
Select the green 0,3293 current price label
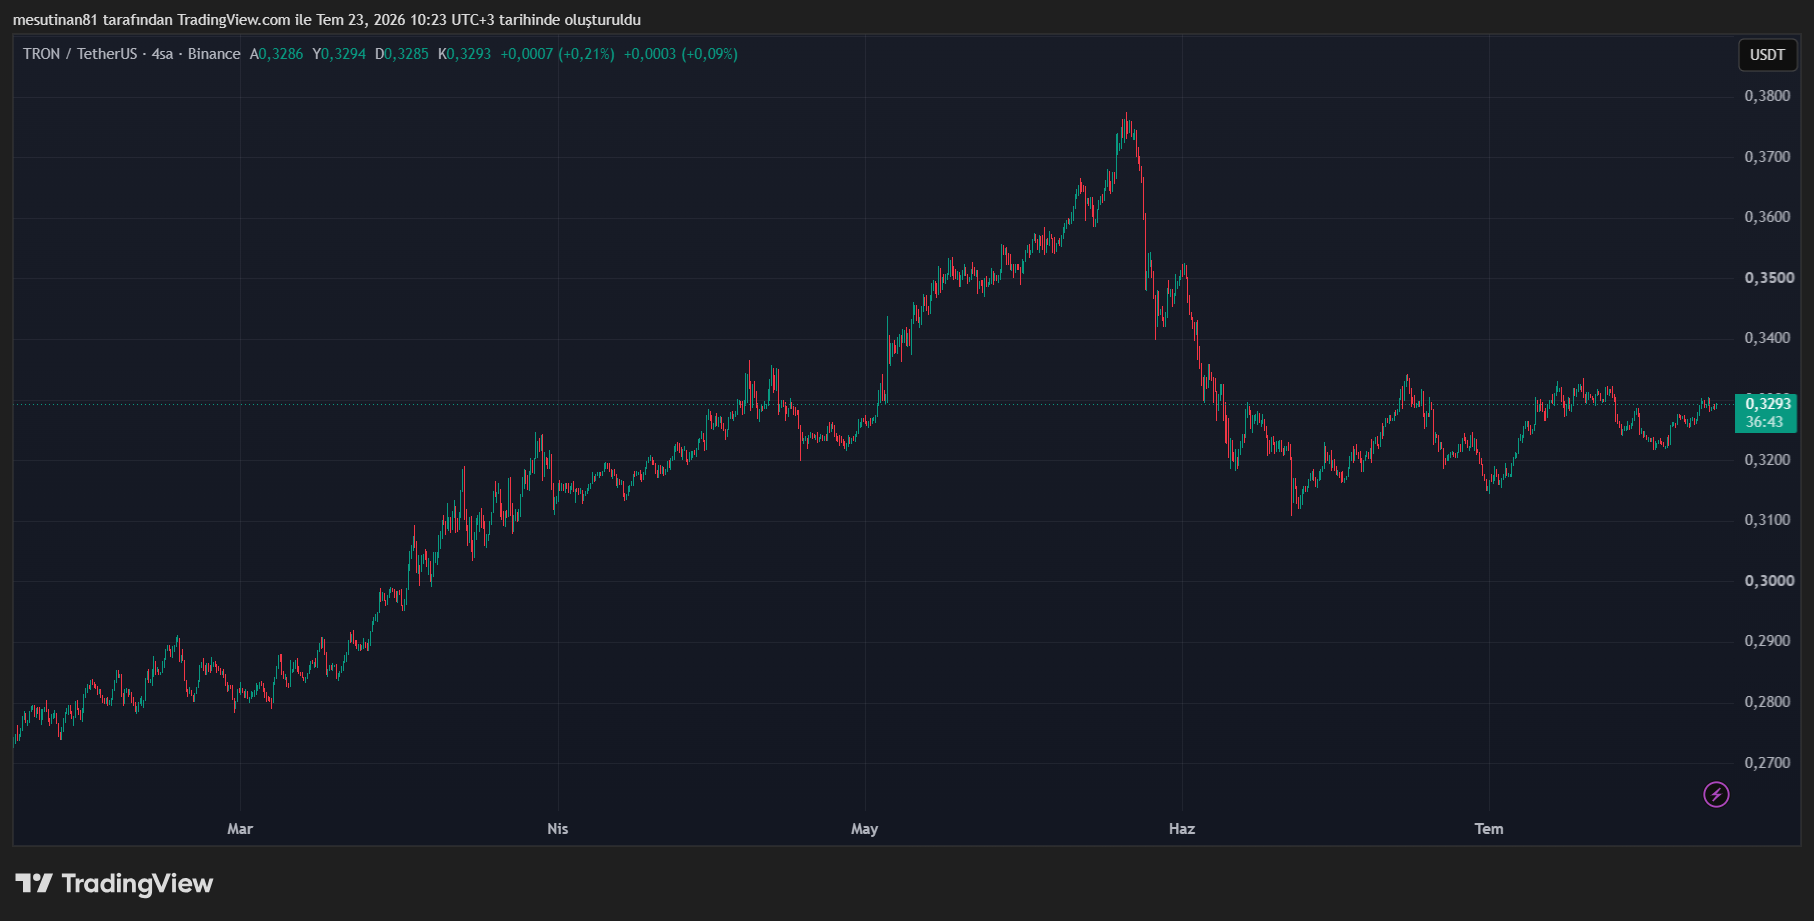click(x=1767, y=404)
